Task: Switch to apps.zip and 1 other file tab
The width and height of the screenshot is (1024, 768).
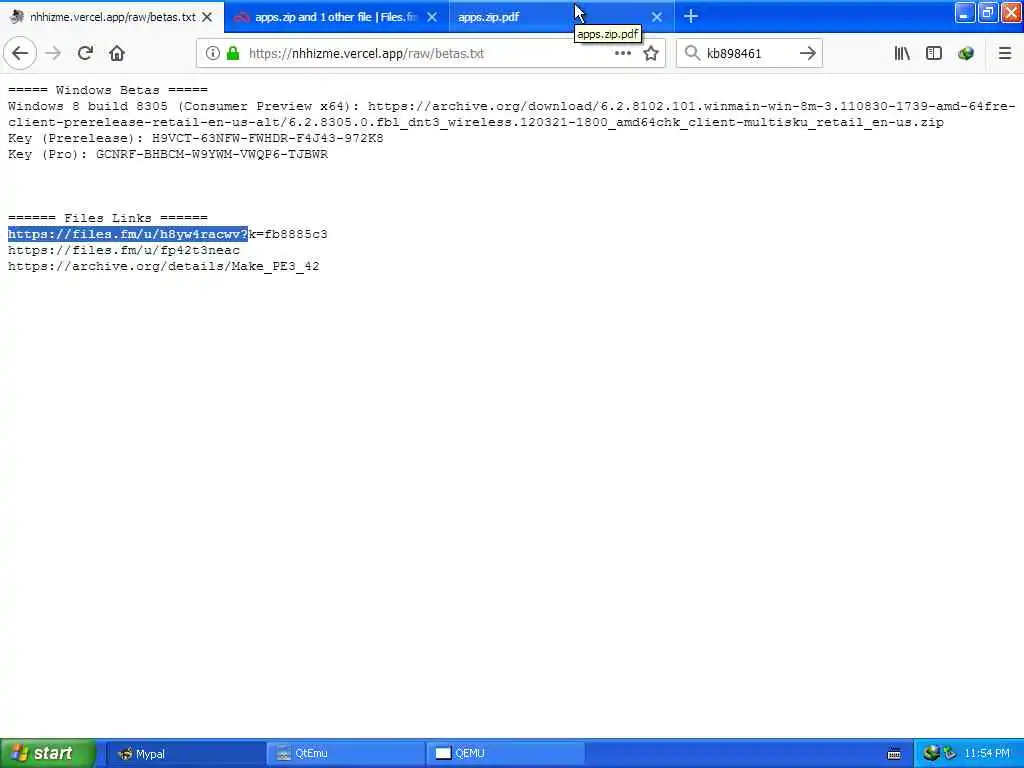Action: (336, 17)
